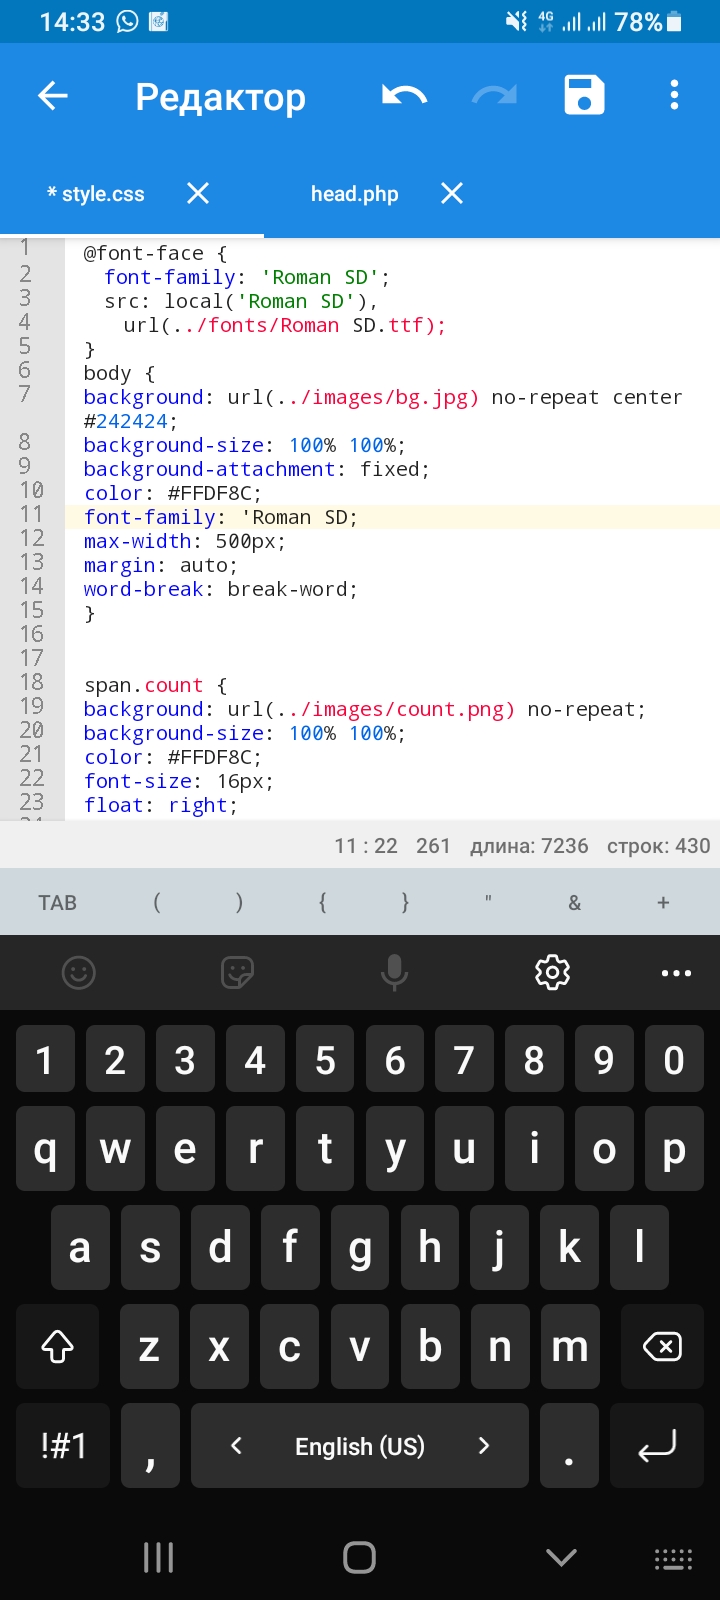This screenshot has height=1600, width=720.
Task: Select the style.css tab
Action: tap(96, 194)
